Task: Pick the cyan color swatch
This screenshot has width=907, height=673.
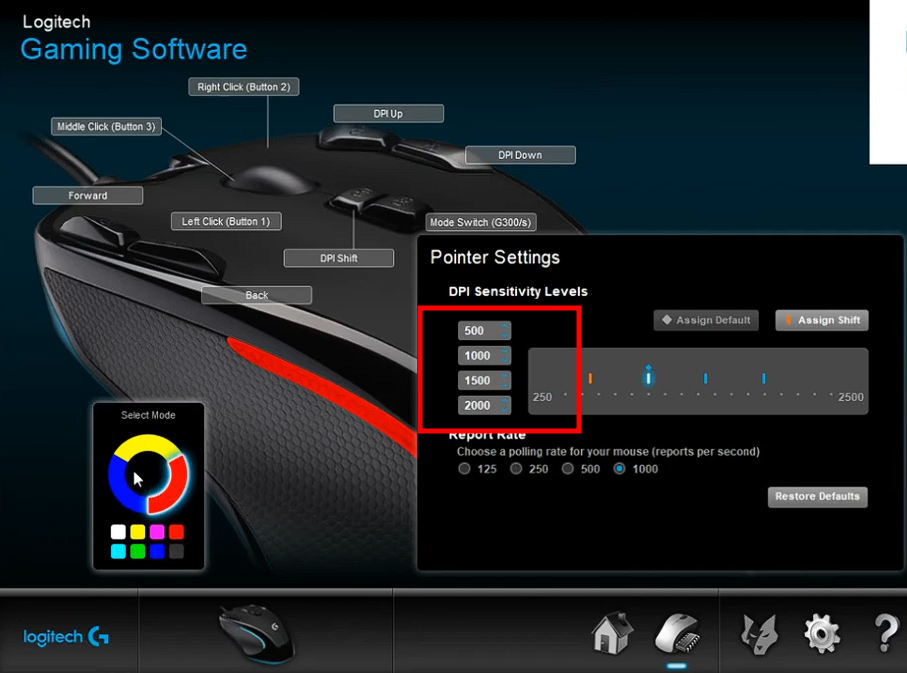Action: pos(118,551)
